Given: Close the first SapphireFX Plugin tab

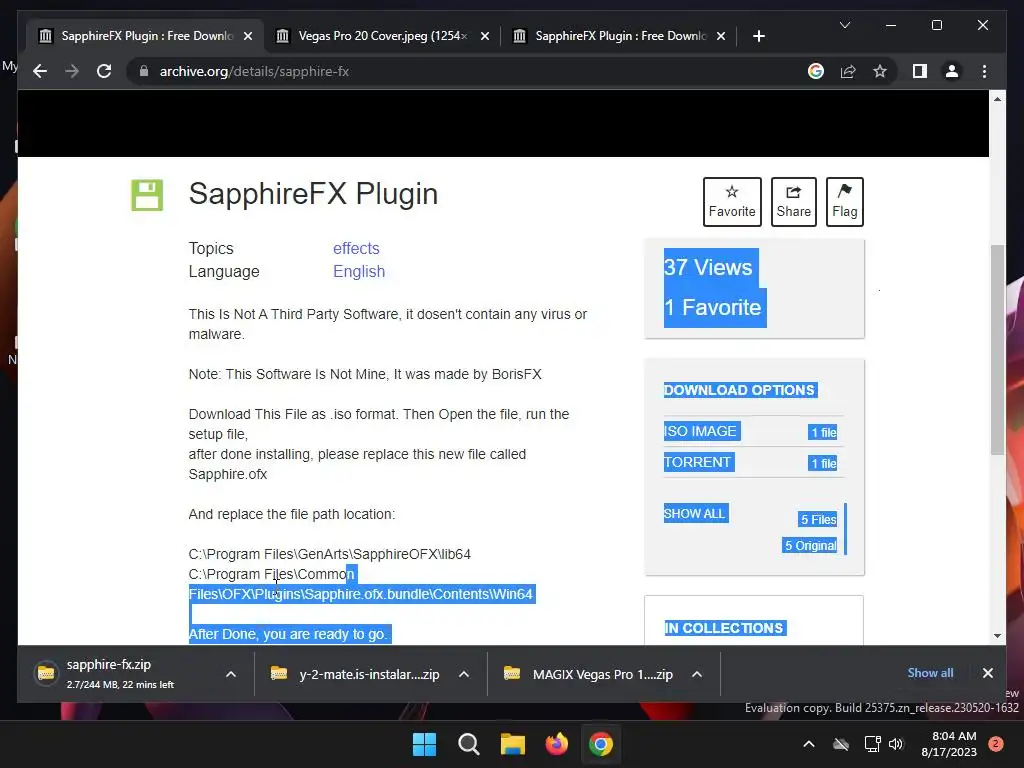Looking at the screenshot, I should [248, 36].
